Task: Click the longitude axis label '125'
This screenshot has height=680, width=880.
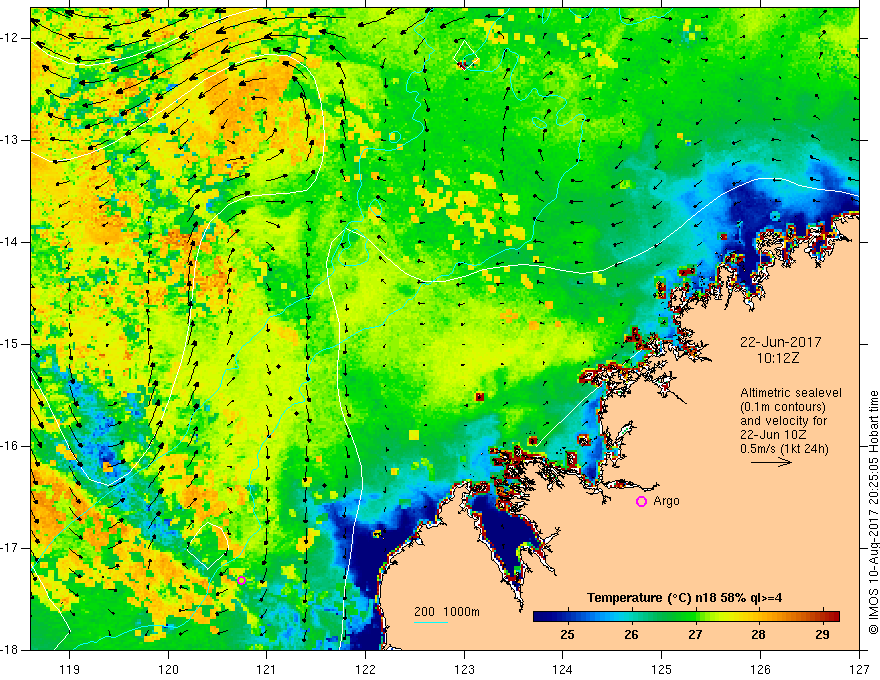Action: (662, 669)
